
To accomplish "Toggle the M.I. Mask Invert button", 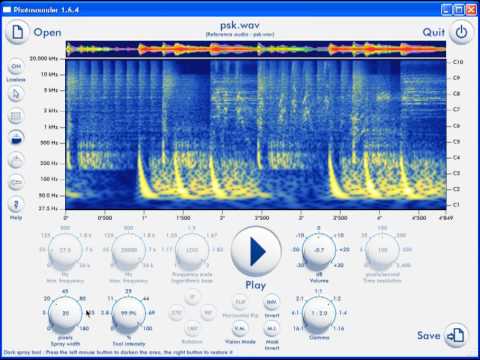I will tap(272, 329).
